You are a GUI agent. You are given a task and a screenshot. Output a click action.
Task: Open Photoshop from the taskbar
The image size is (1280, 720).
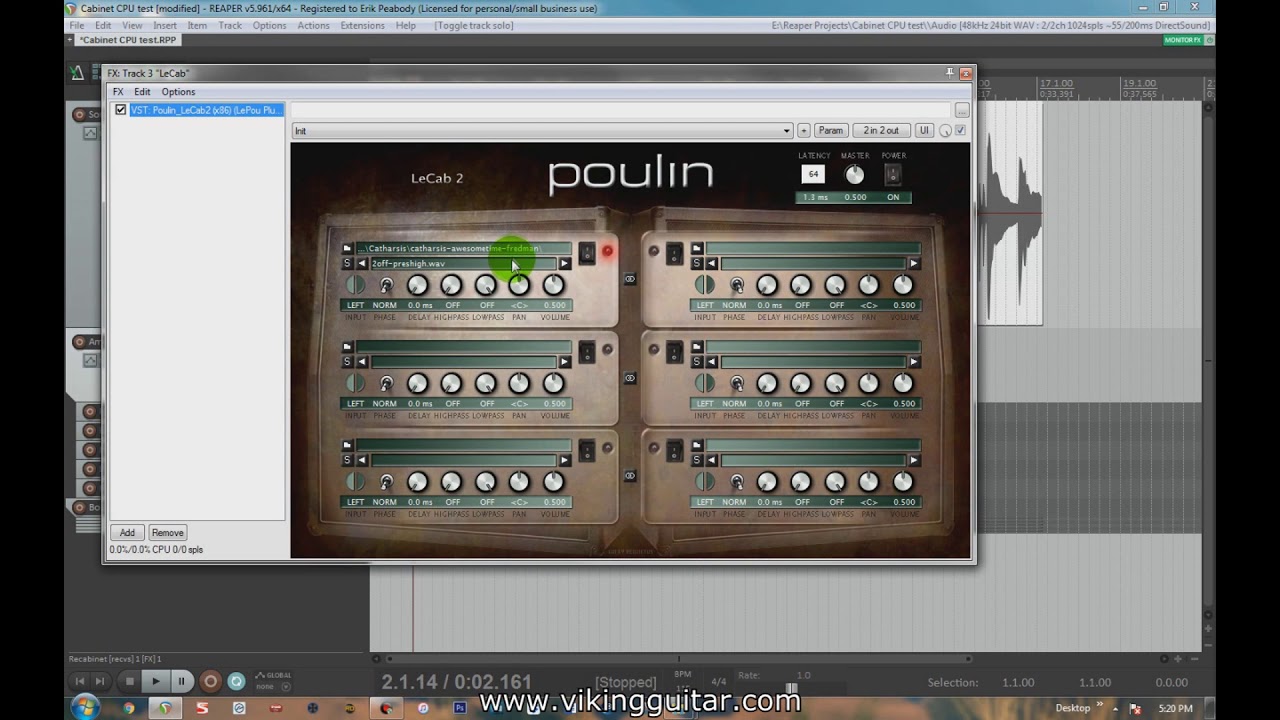[460, 708]
